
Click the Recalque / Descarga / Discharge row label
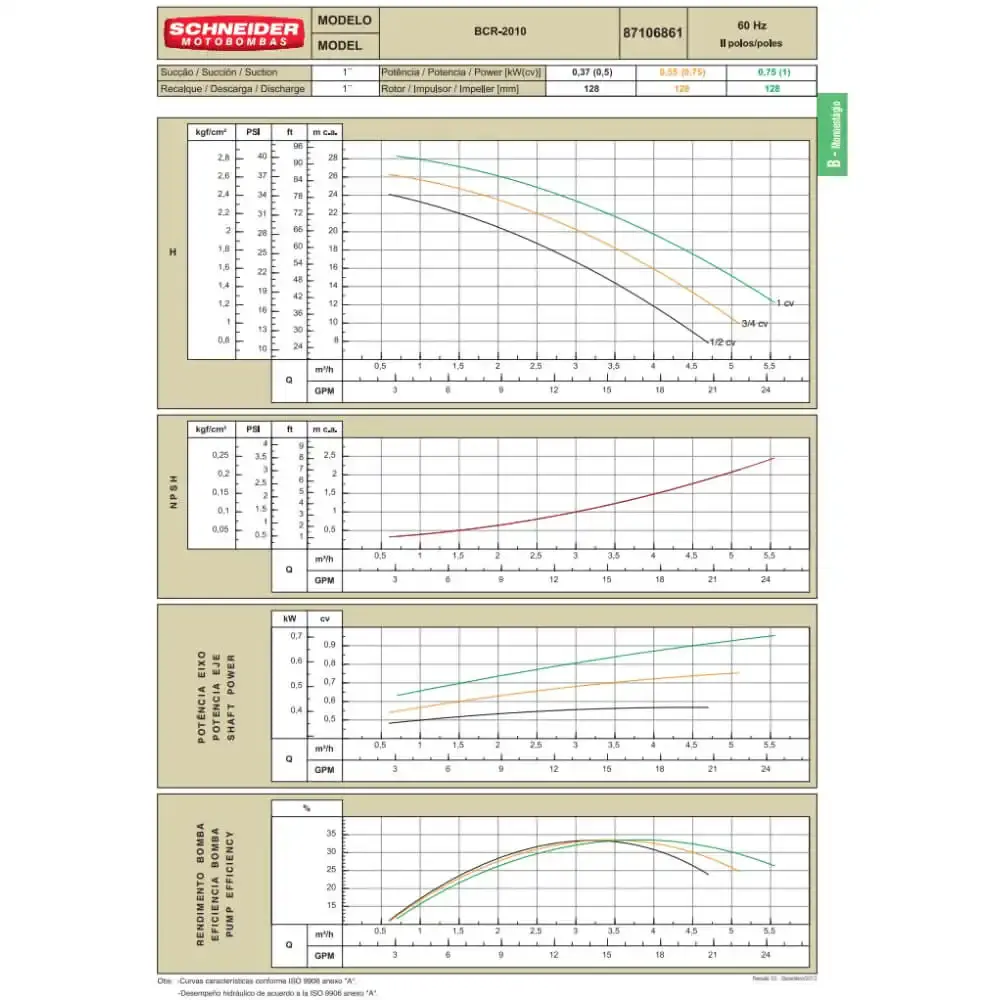click(232, 89)
